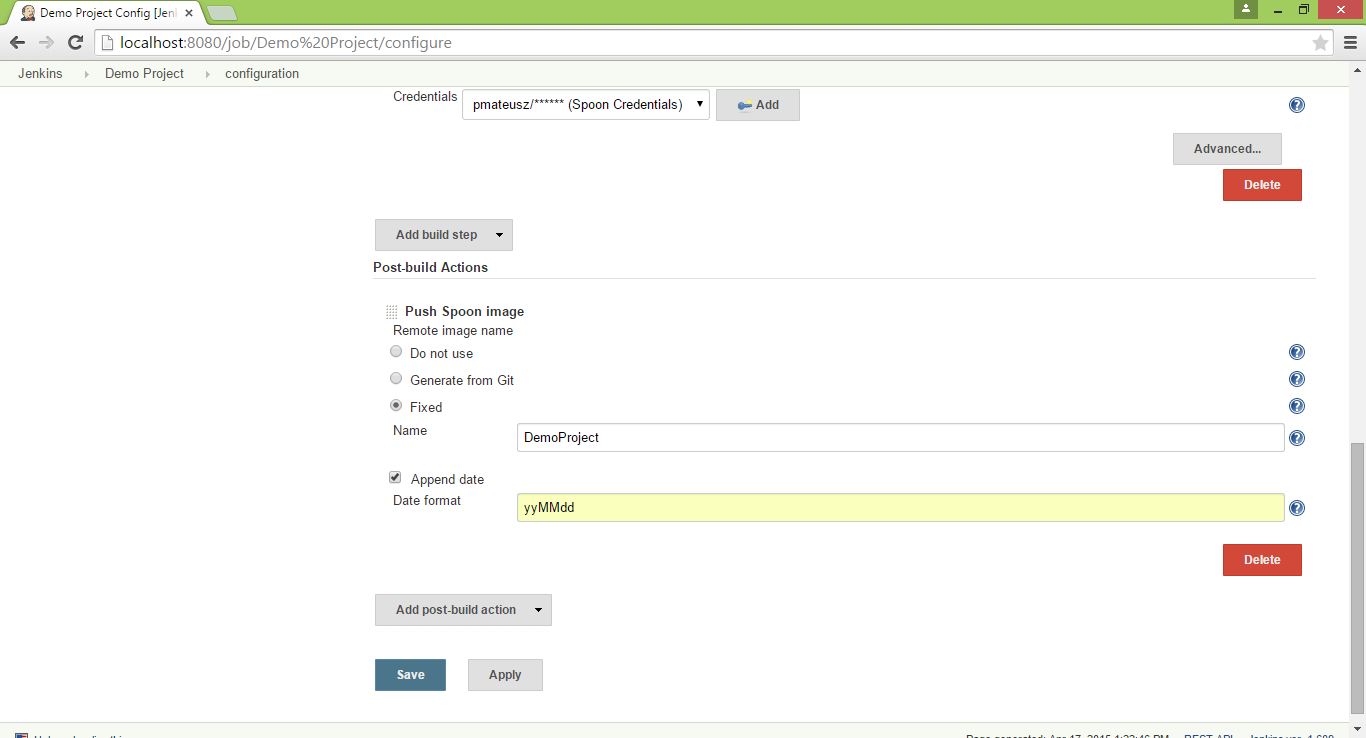The width and height of the screenshot is (1366, 738).
Task: Click the Remote image name label
Action: (x=453, y=330)
